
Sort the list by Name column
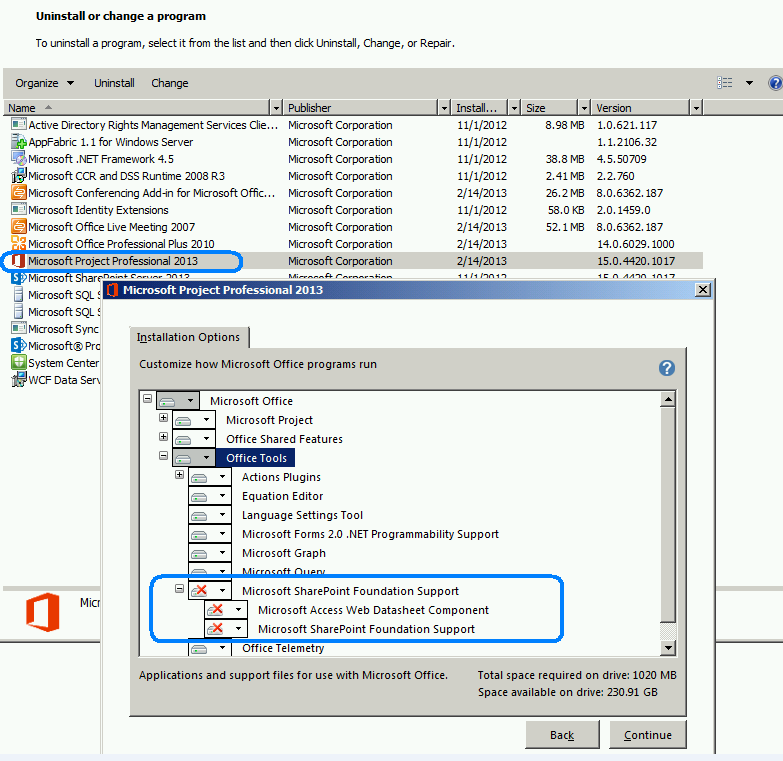click(137, 108)
